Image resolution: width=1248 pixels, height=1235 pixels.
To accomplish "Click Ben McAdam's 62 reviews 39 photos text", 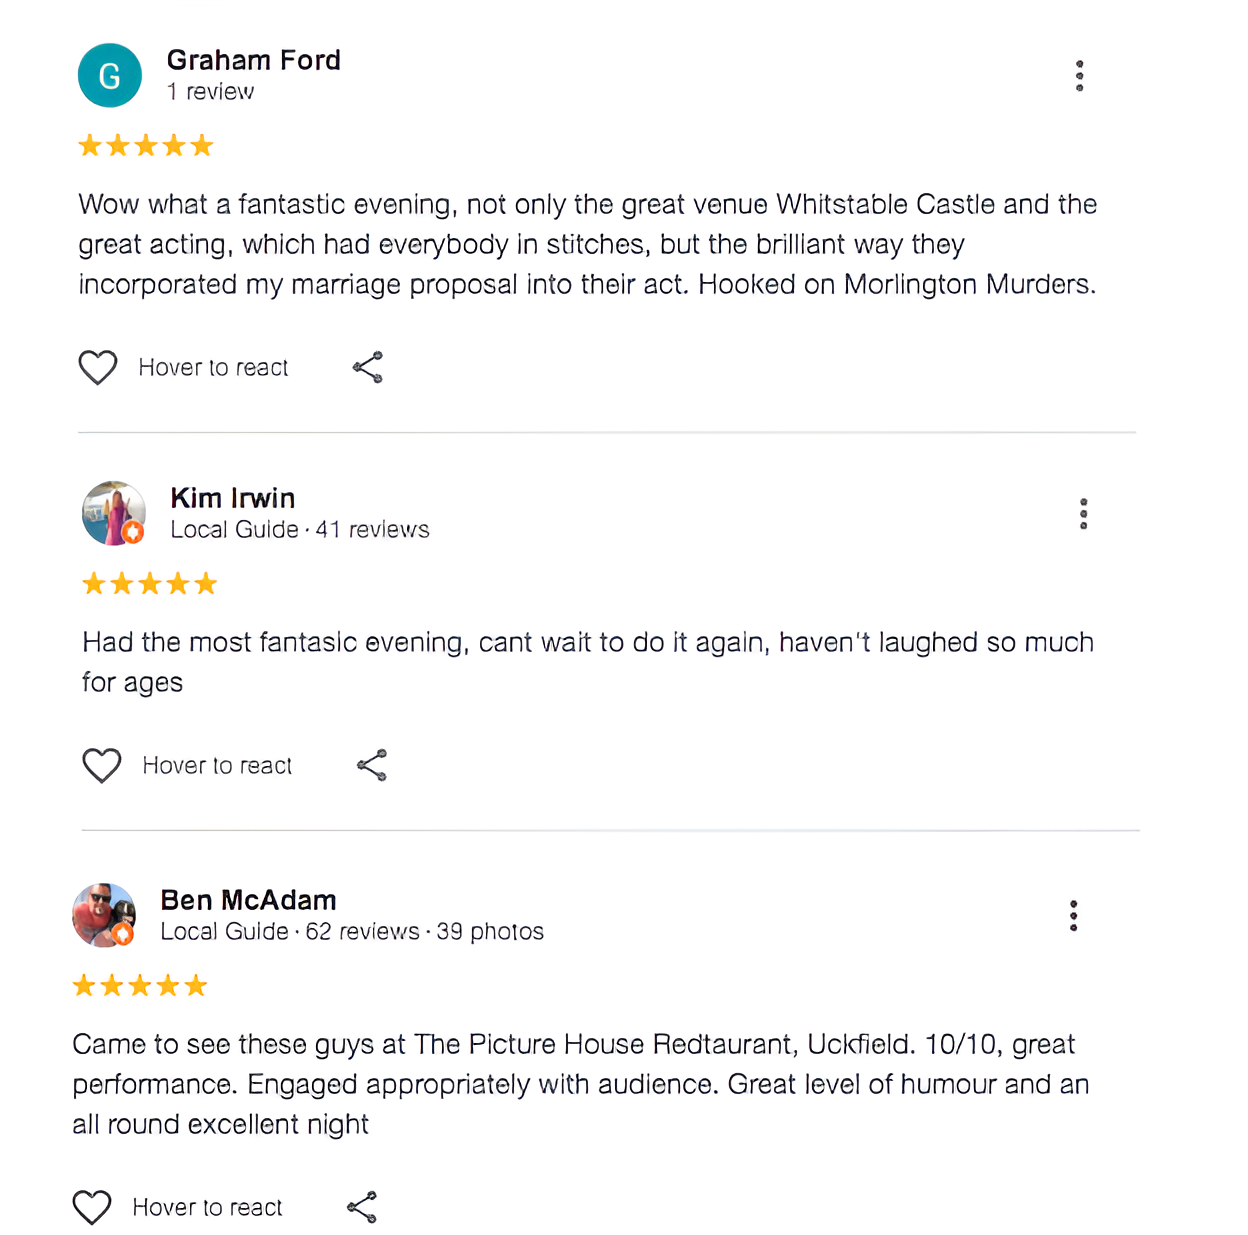I will [x=424, y=932].
